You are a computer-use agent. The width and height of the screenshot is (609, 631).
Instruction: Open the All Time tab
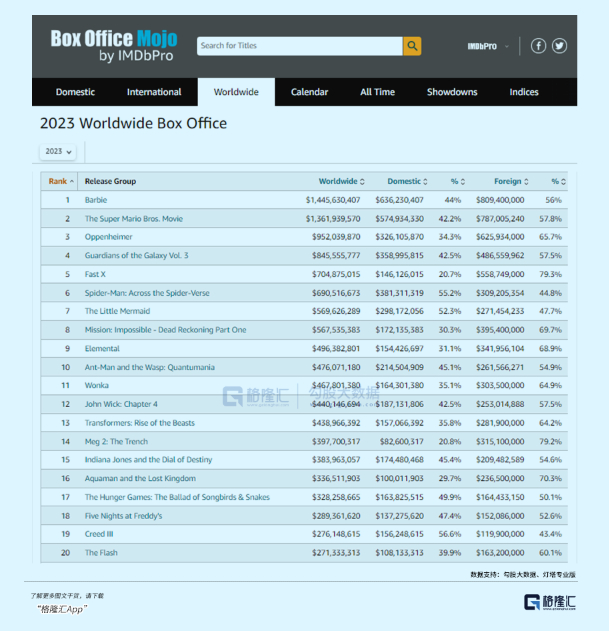378,92
